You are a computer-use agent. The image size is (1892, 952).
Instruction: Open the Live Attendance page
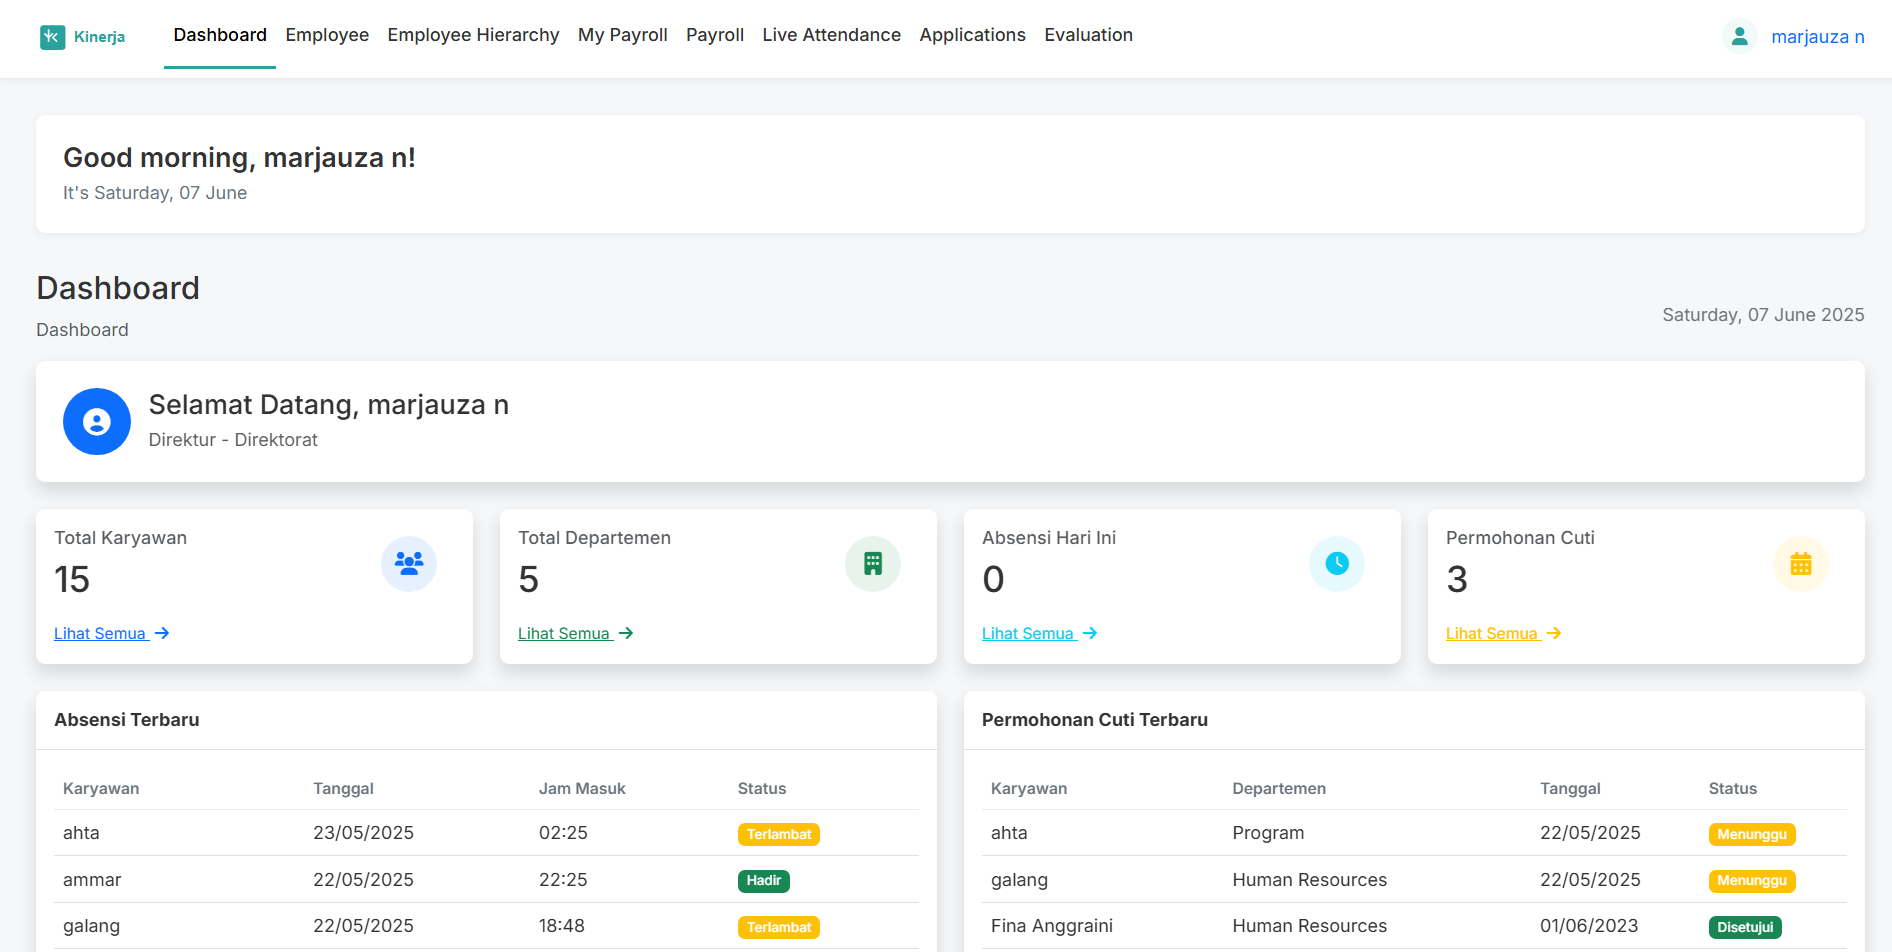pos(831,35)
